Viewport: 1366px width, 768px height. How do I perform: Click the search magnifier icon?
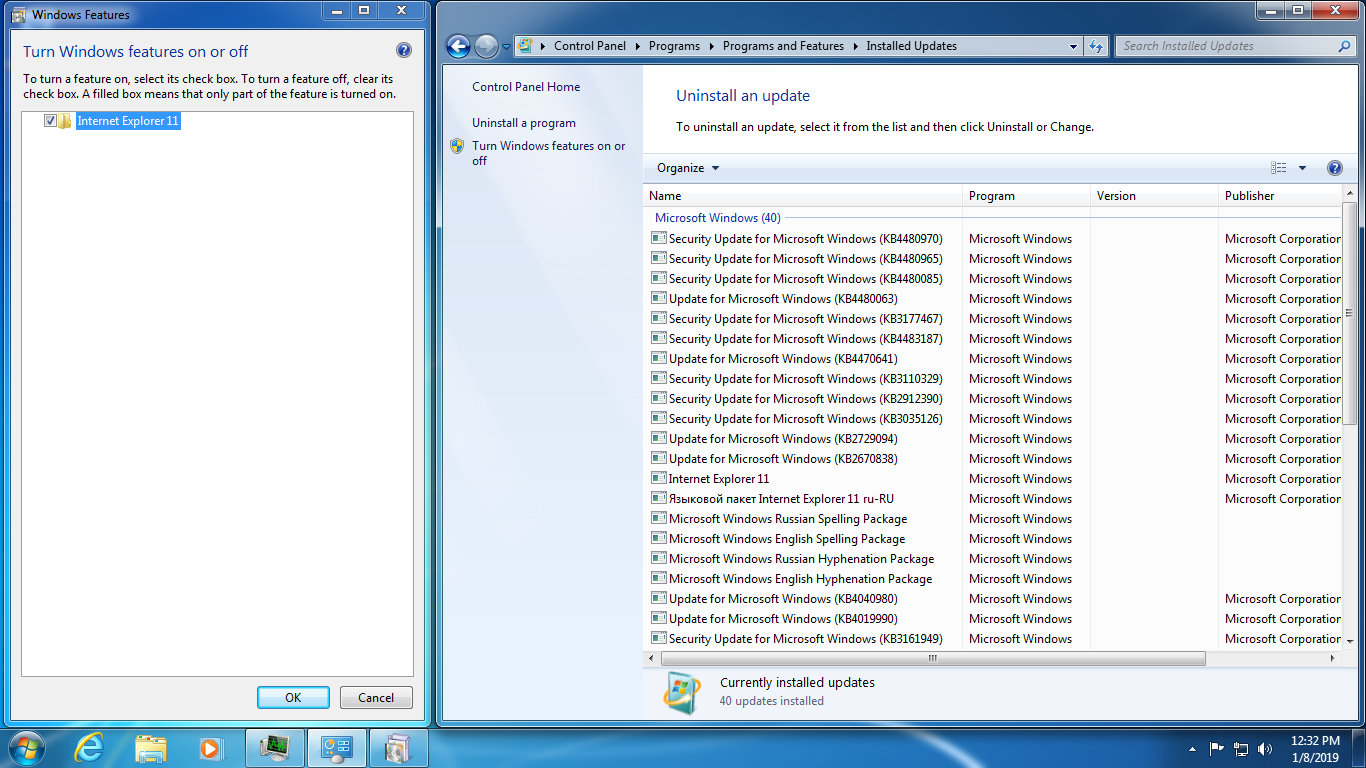tap(1345, 46)
